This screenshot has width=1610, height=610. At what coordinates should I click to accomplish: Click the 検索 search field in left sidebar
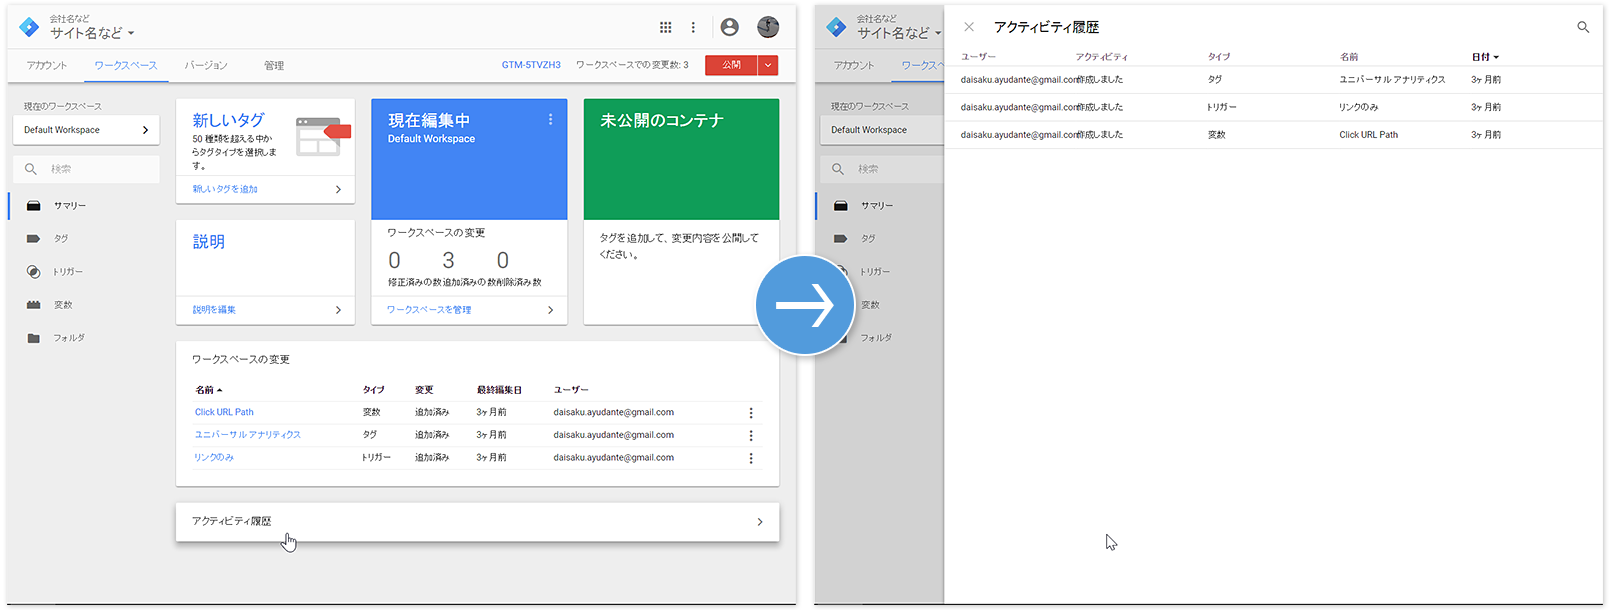click(86, 169)
